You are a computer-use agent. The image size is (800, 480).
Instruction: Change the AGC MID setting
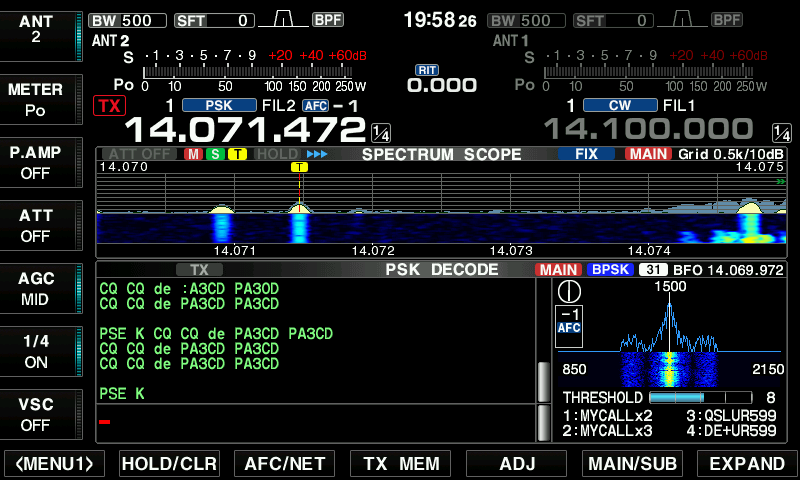[x=36, y=288]
